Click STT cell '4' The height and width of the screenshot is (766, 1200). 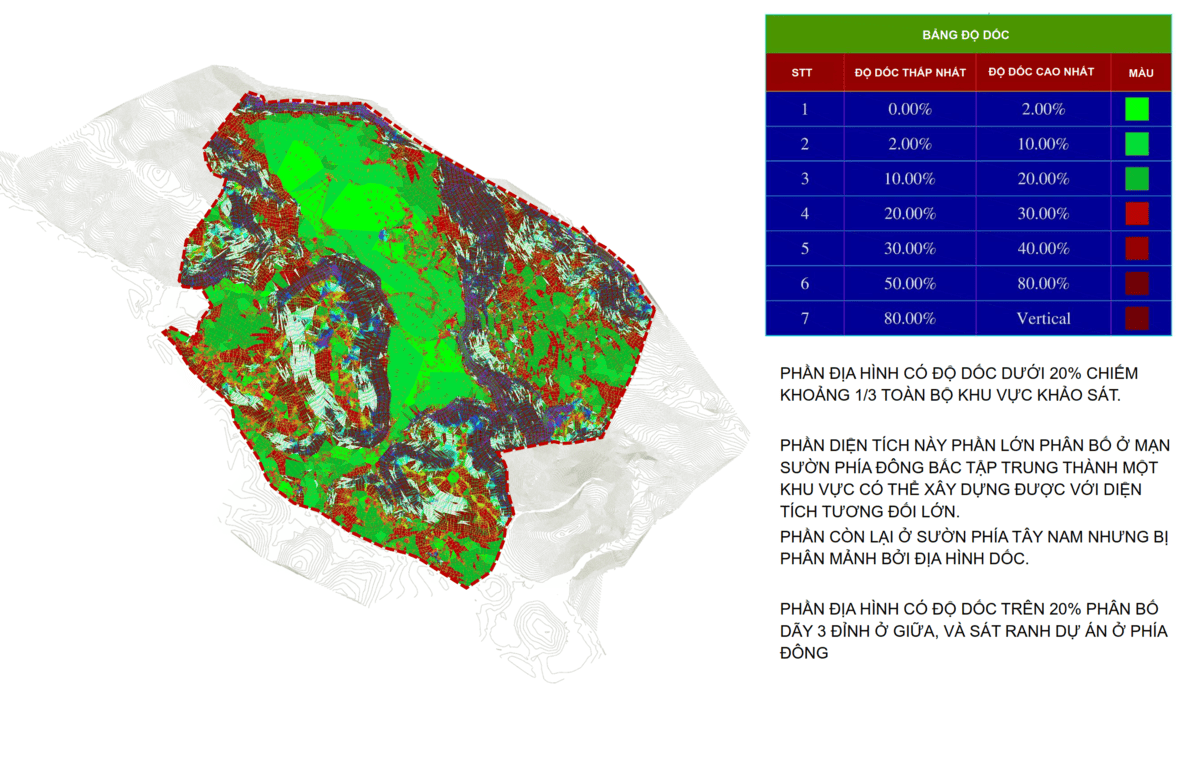pos(804,213)
